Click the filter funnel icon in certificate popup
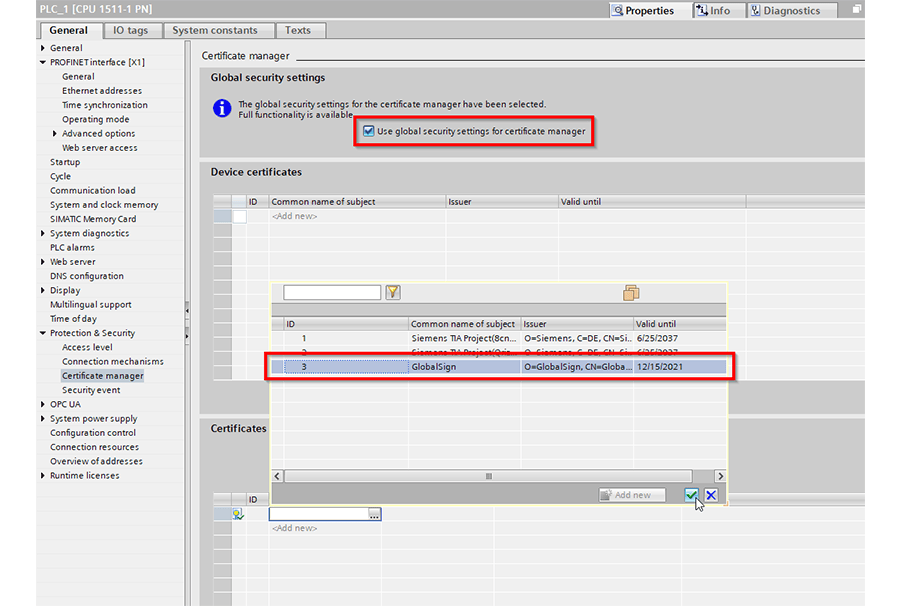Screen dimensions: 900x606 point(393,293)
